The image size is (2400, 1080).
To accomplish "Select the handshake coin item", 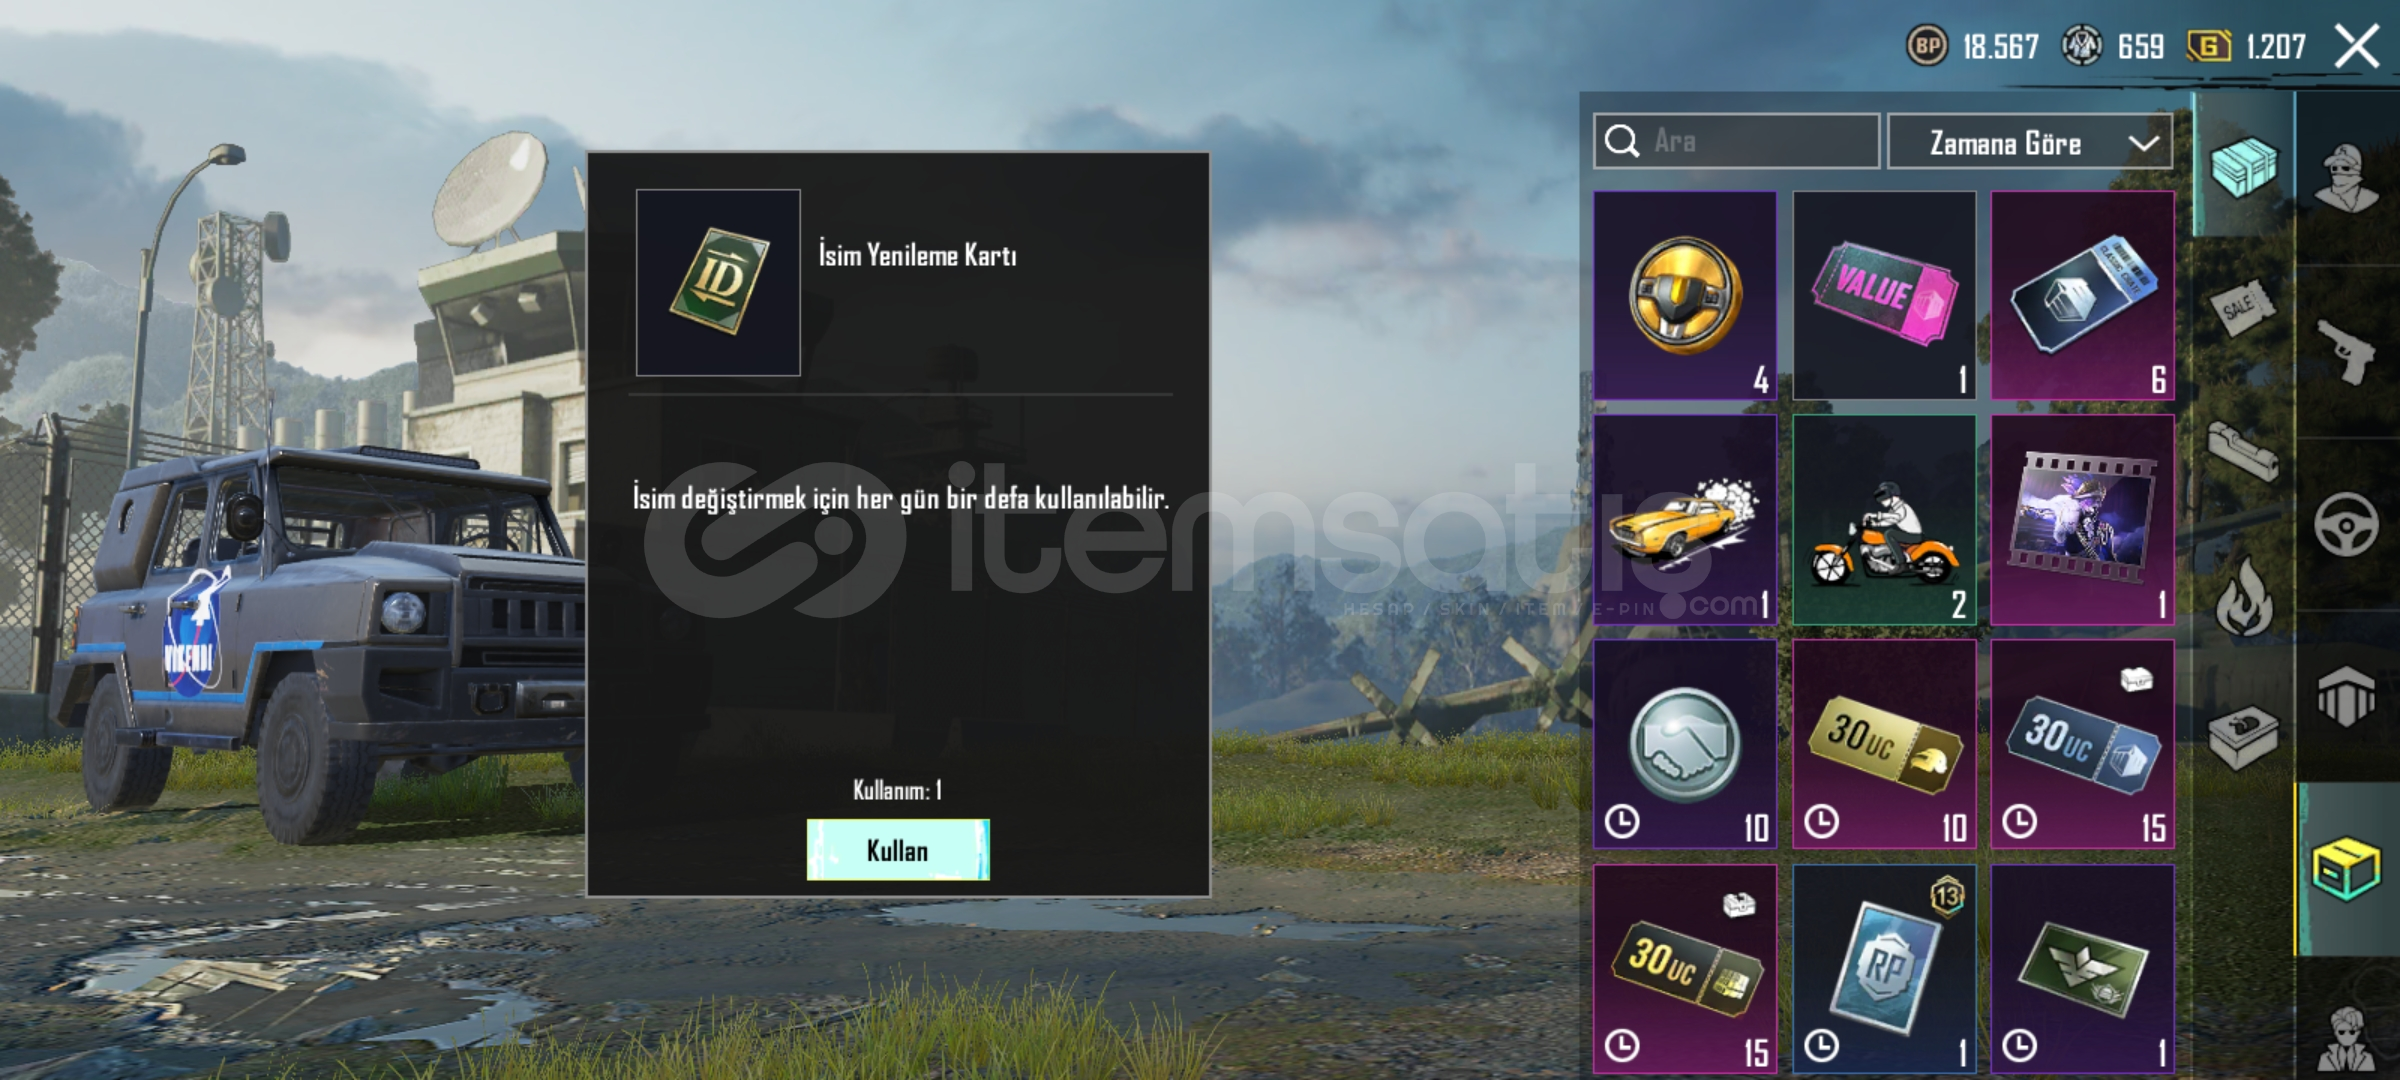I will pyautogui.click(x=1685, y=745).
